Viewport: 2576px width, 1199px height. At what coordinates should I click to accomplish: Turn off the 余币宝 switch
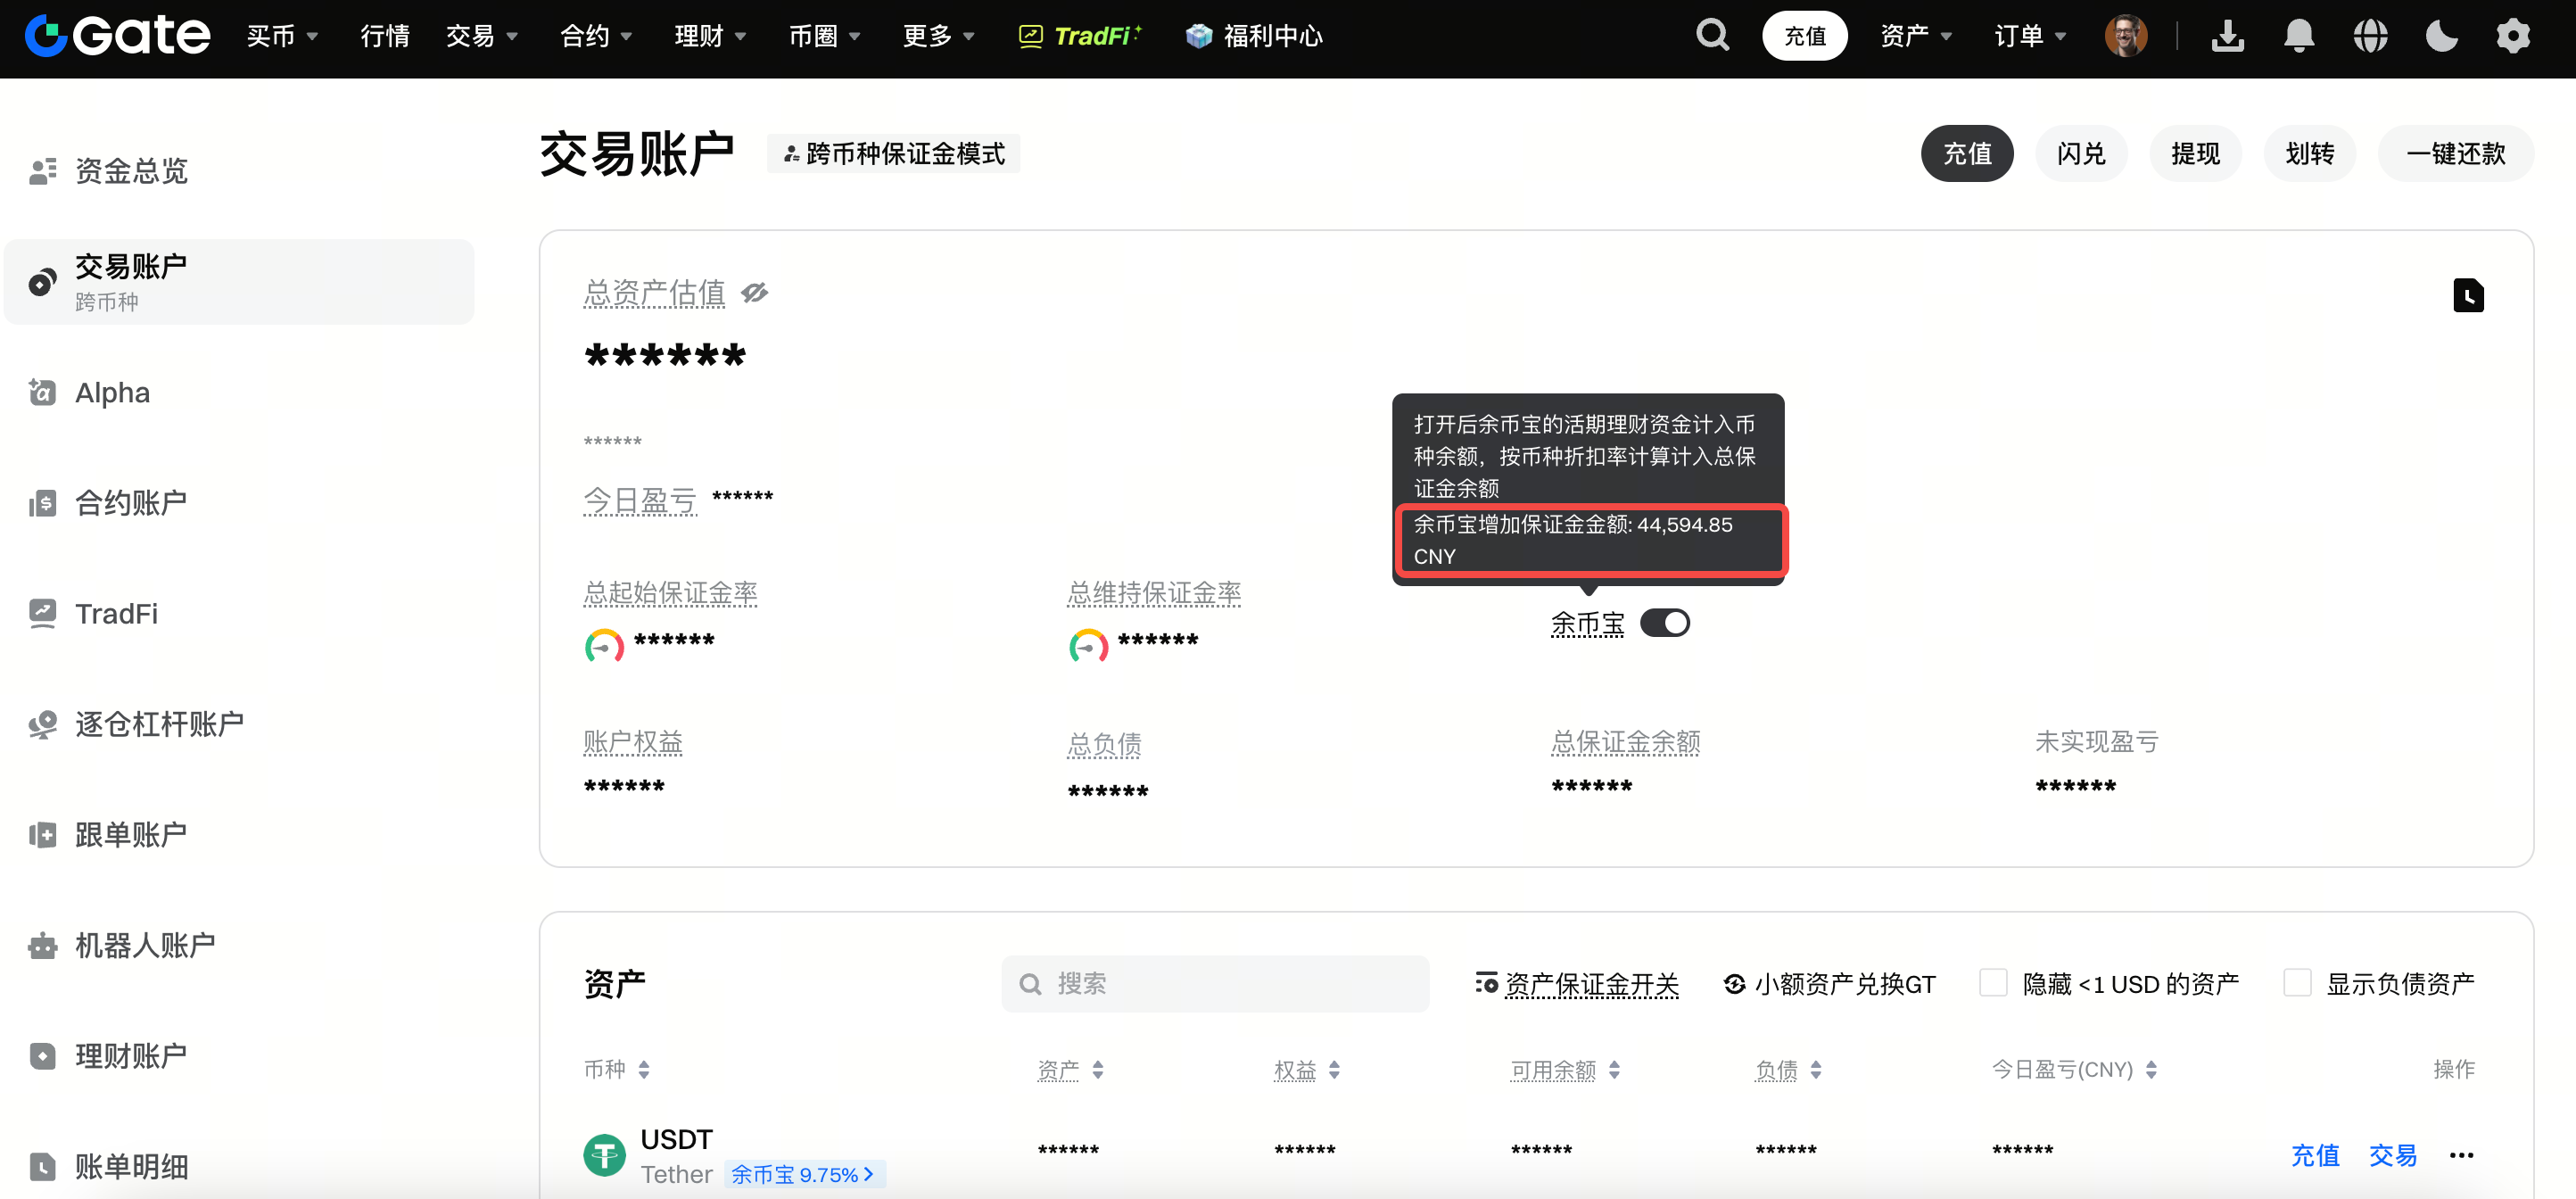[1664, 622]
